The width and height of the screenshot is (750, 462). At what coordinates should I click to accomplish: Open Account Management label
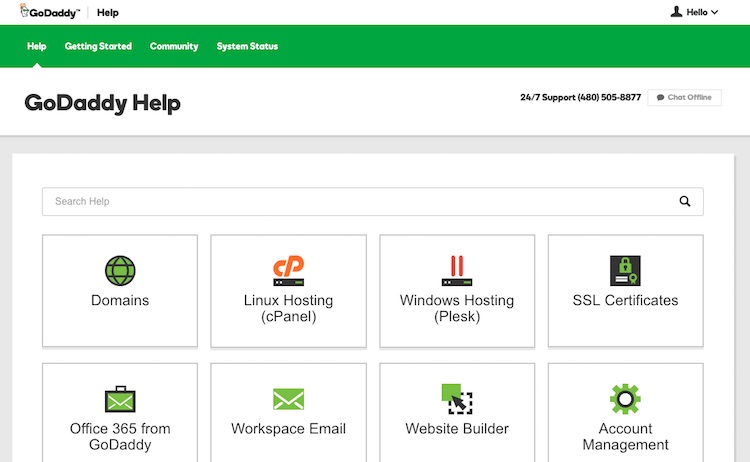coord(625,437)
